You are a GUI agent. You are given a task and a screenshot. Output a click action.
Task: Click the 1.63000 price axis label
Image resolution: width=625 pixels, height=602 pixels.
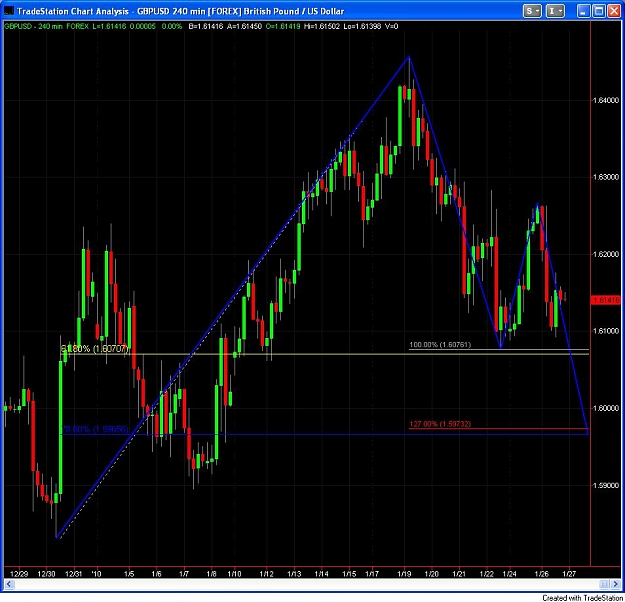coord(606,177)
